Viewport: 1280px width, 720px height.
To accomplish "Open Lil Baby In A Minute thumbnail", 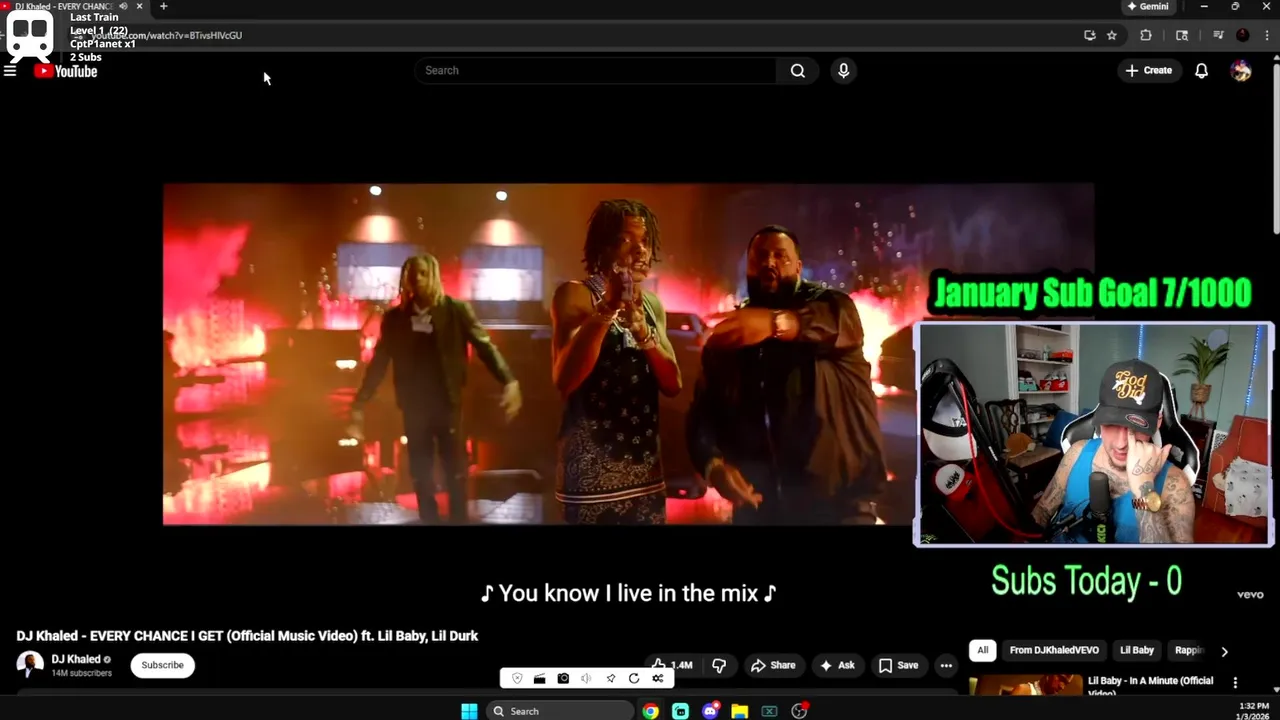I will pyautogui.click(x=1025, y=686).
